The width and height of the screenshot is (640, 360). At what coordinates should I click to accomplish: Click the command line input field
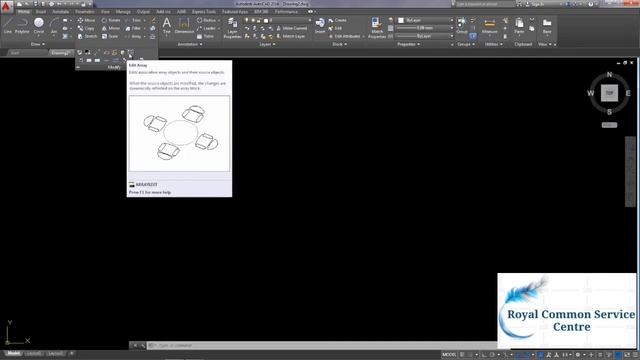[322, 345]
